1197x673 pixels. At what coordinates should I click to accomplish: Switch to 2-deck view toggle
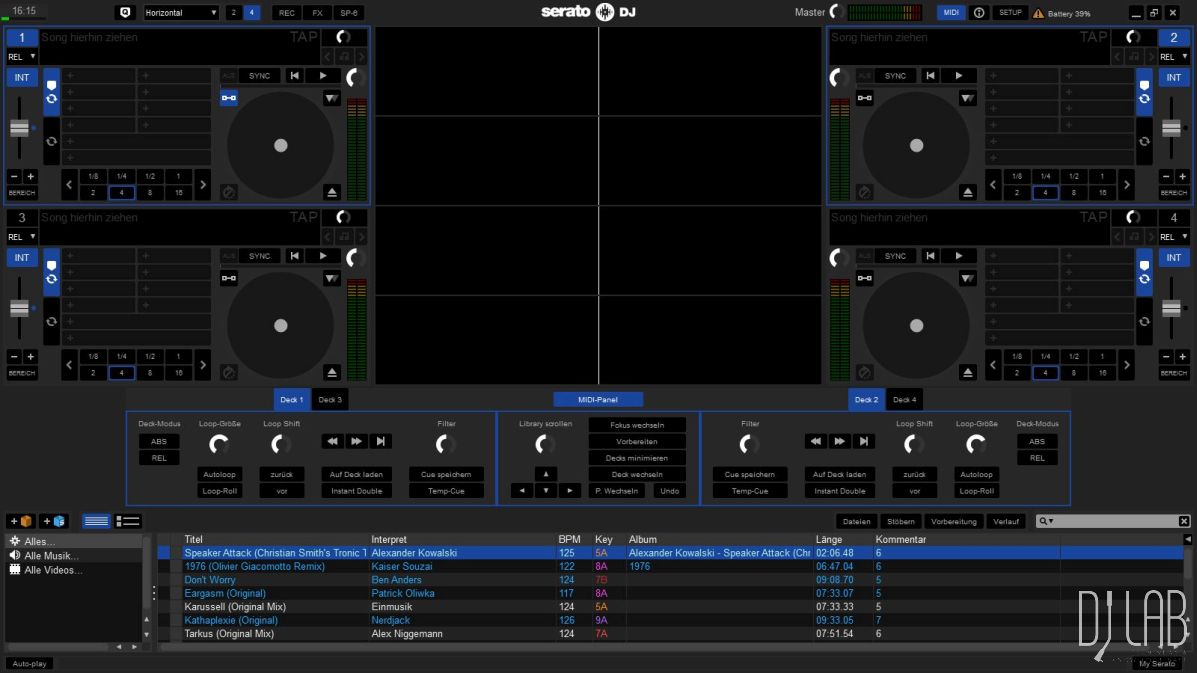pyautogui.click(x=233, y=13)
